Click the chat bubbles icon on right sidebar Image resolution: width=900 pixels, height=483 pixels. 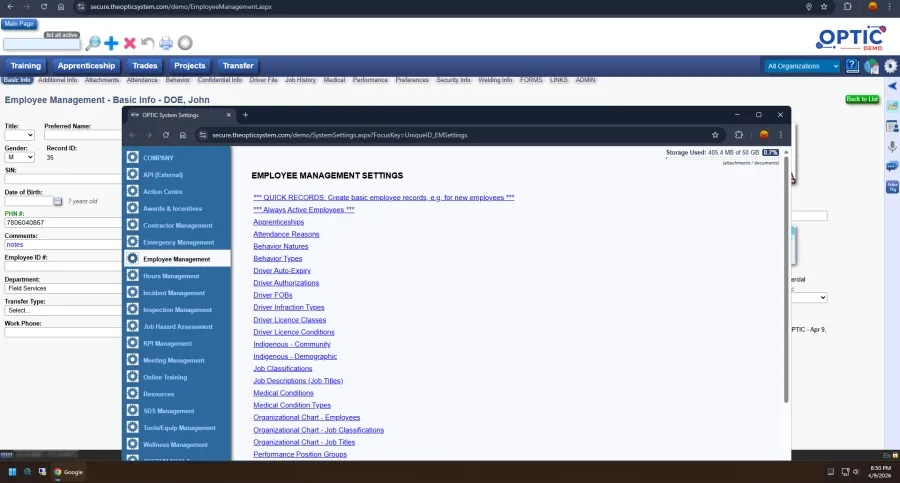click(x=892, y=167)
